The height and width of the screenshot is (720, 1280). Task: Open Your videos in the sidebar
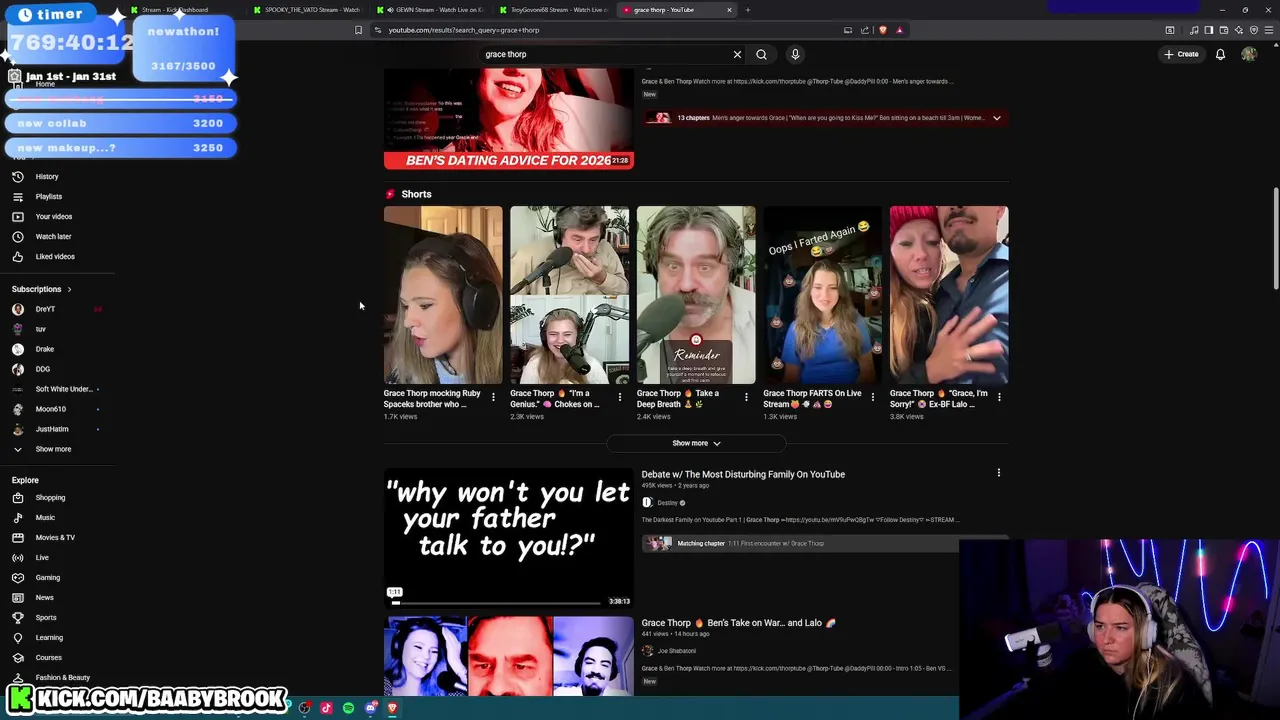pyautogui.click(x=53, y=217)
